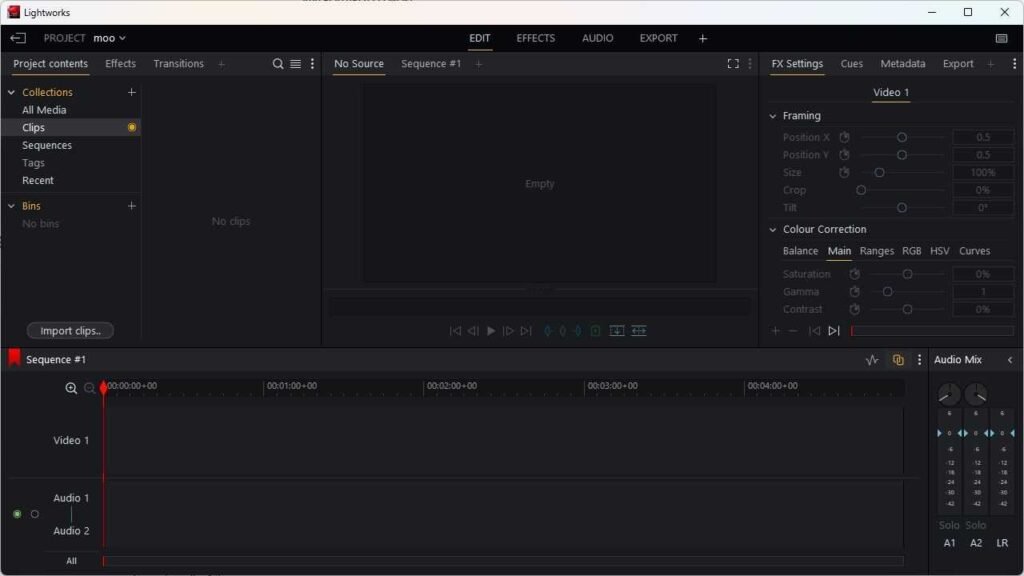This screenshot has width=1024, height=576.
Task: Click the Import clips button
Action: [69, 330]
